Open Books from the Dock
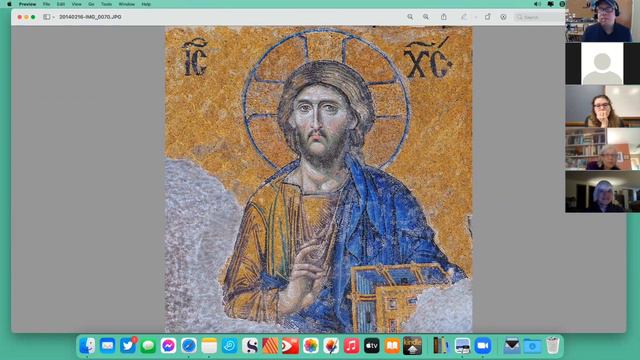The image size is (640, 360). [x=392, y=346]
